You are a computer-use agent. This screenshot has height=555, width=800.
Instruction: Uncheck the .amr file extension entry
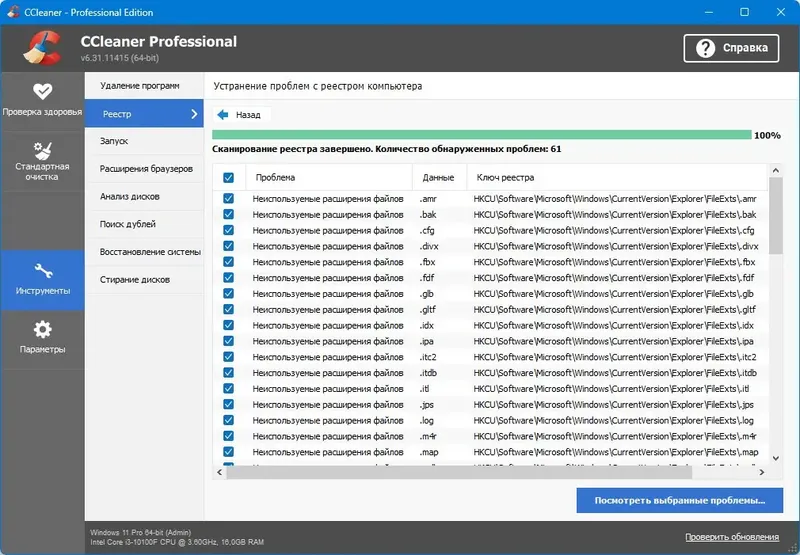coord(229,199)
